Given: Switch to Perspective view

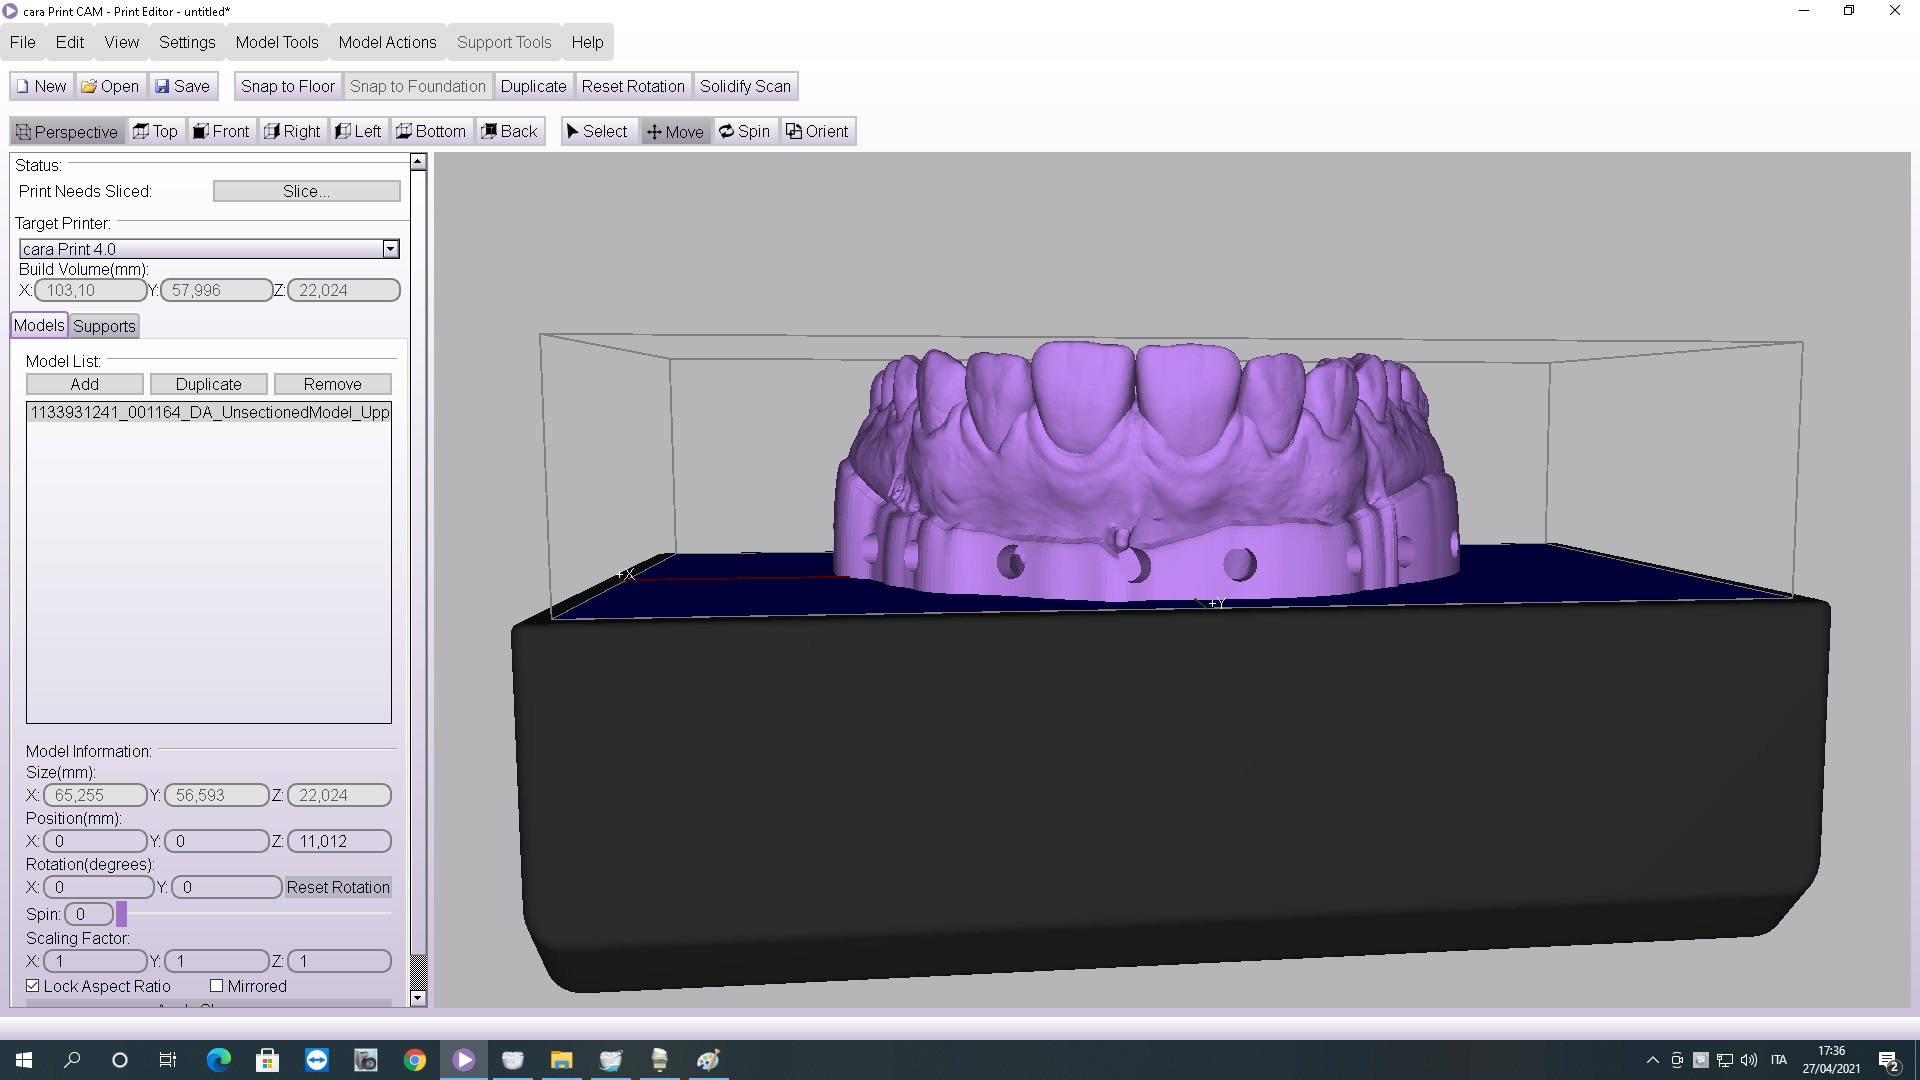Looking at the screenshot, I should (67, 131).
